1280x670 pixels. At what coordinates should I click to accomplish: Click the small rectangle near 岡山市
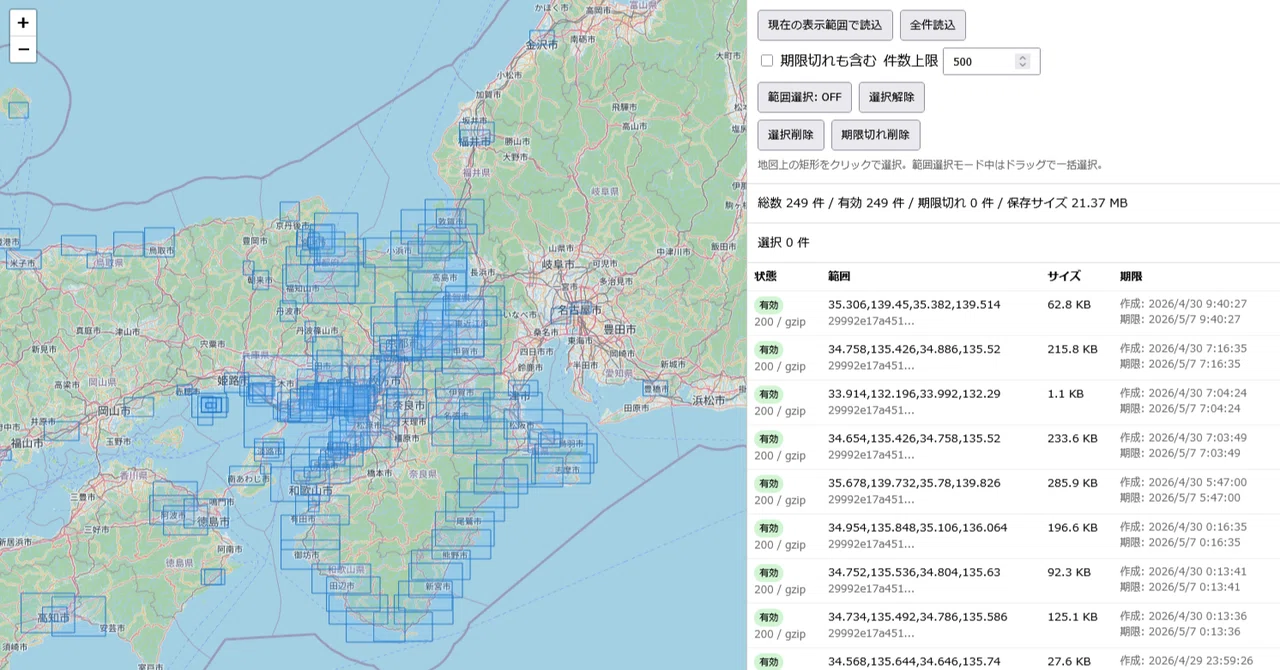(138, 406)
